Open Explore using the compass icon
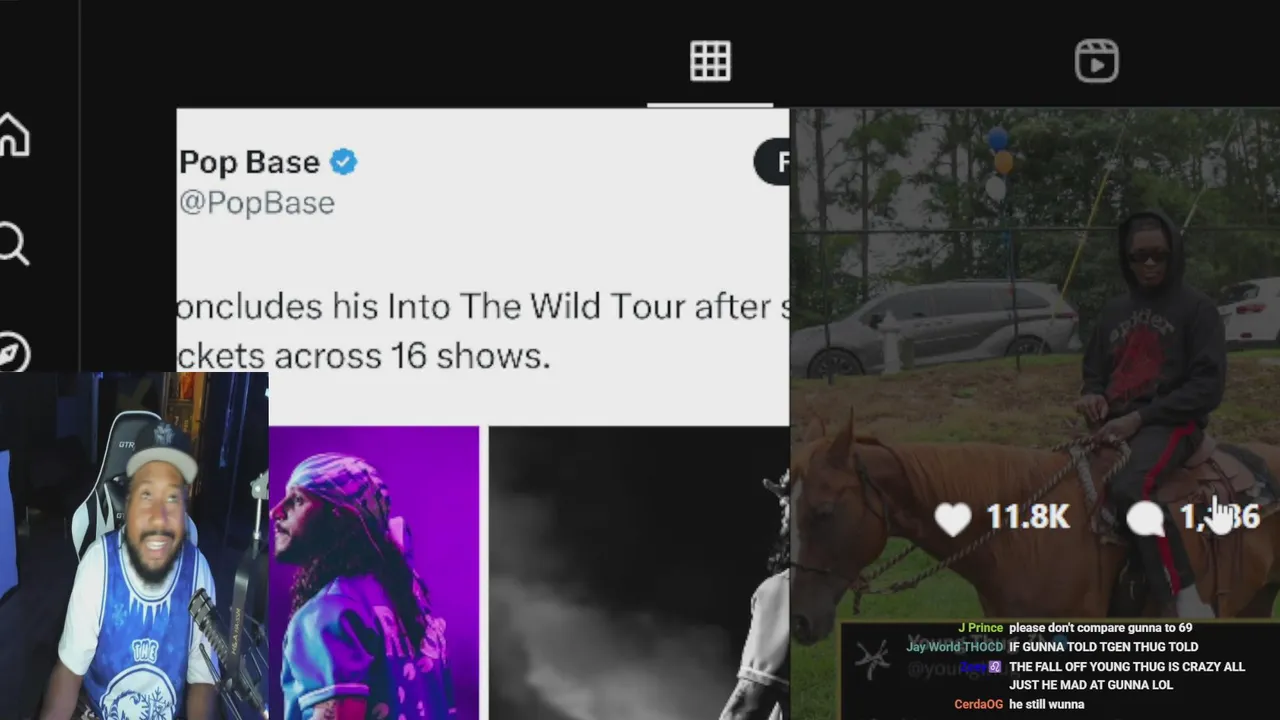Viewport: 1280px width, 720px height. pyautogui.click(x=13, y=352)
